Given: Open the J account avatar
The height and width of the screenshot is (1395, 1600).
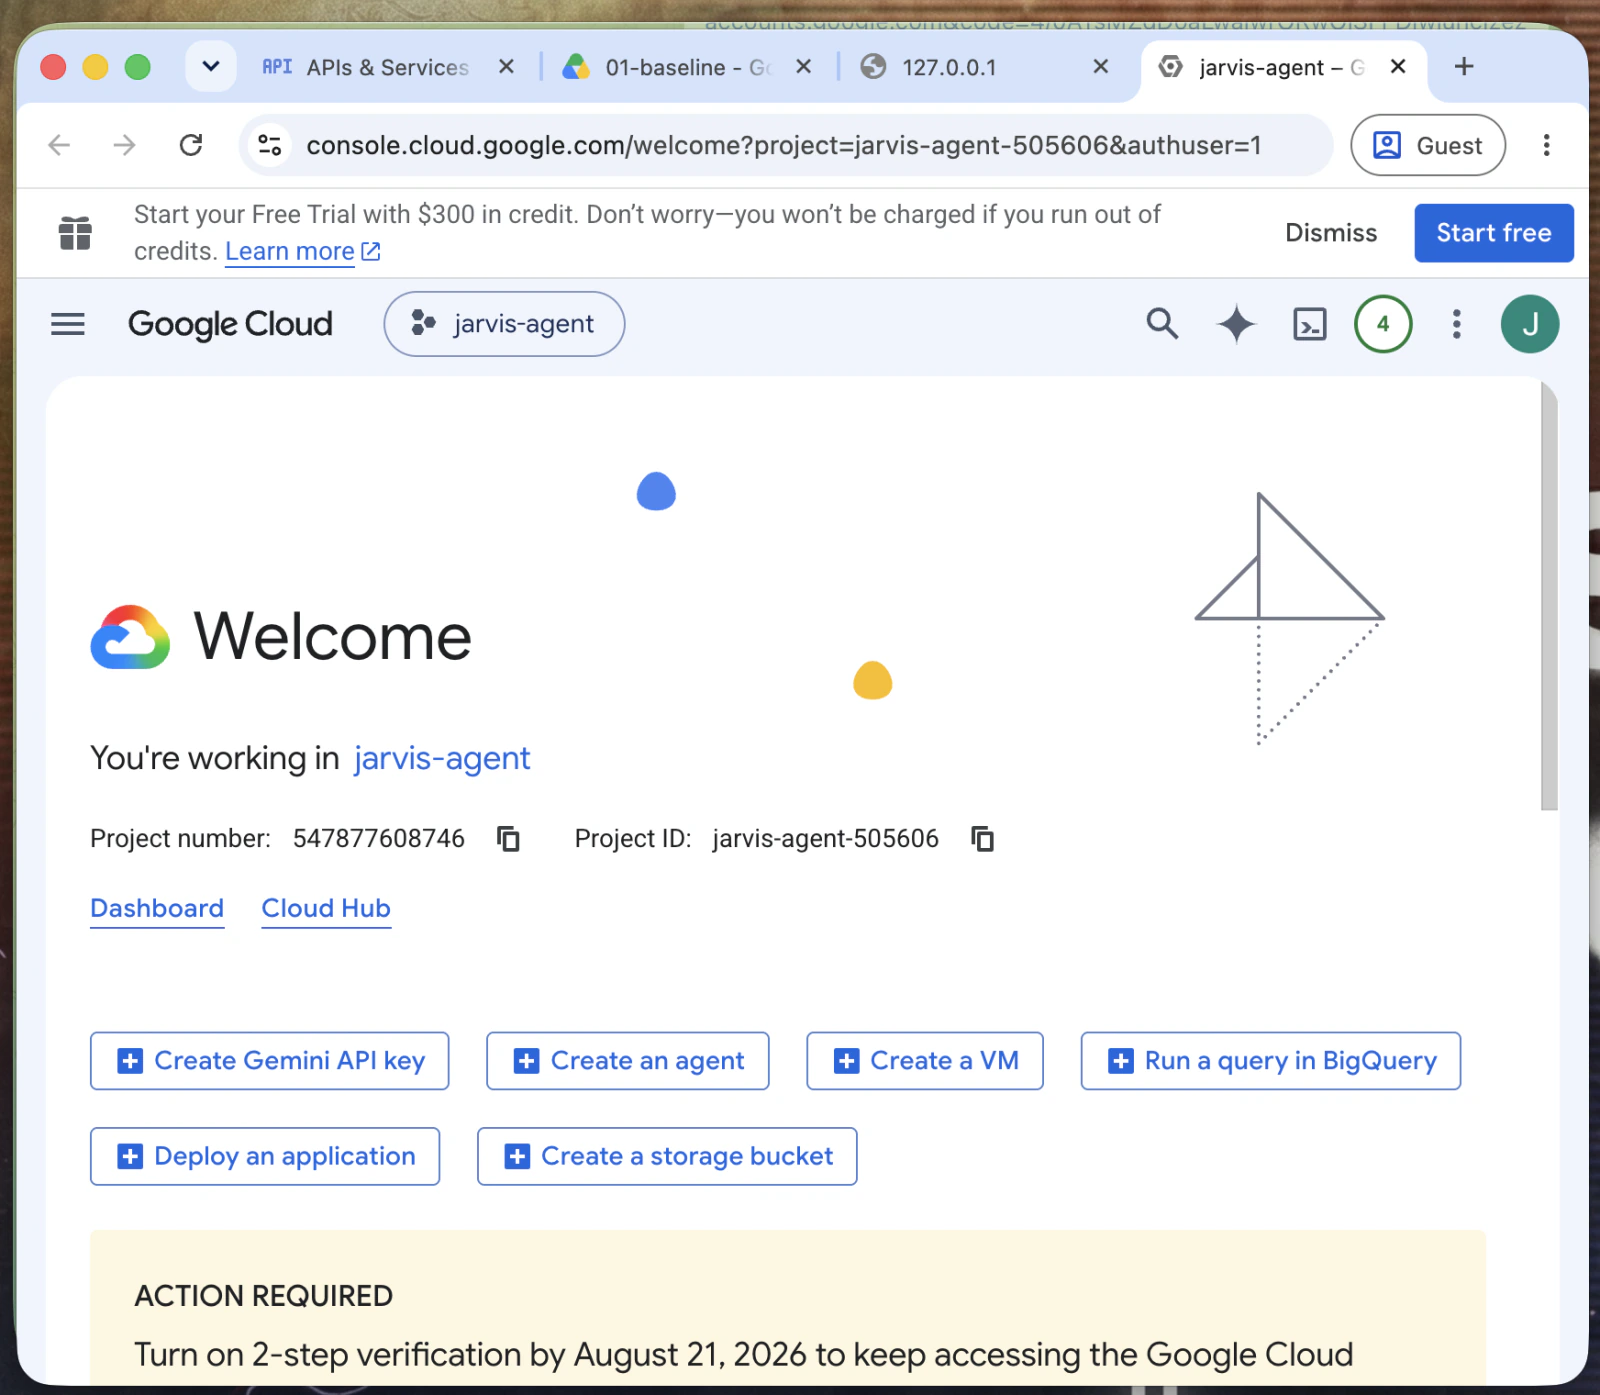Looking at the screenshot, I should pyautogui.click(x=1530, y=324).
